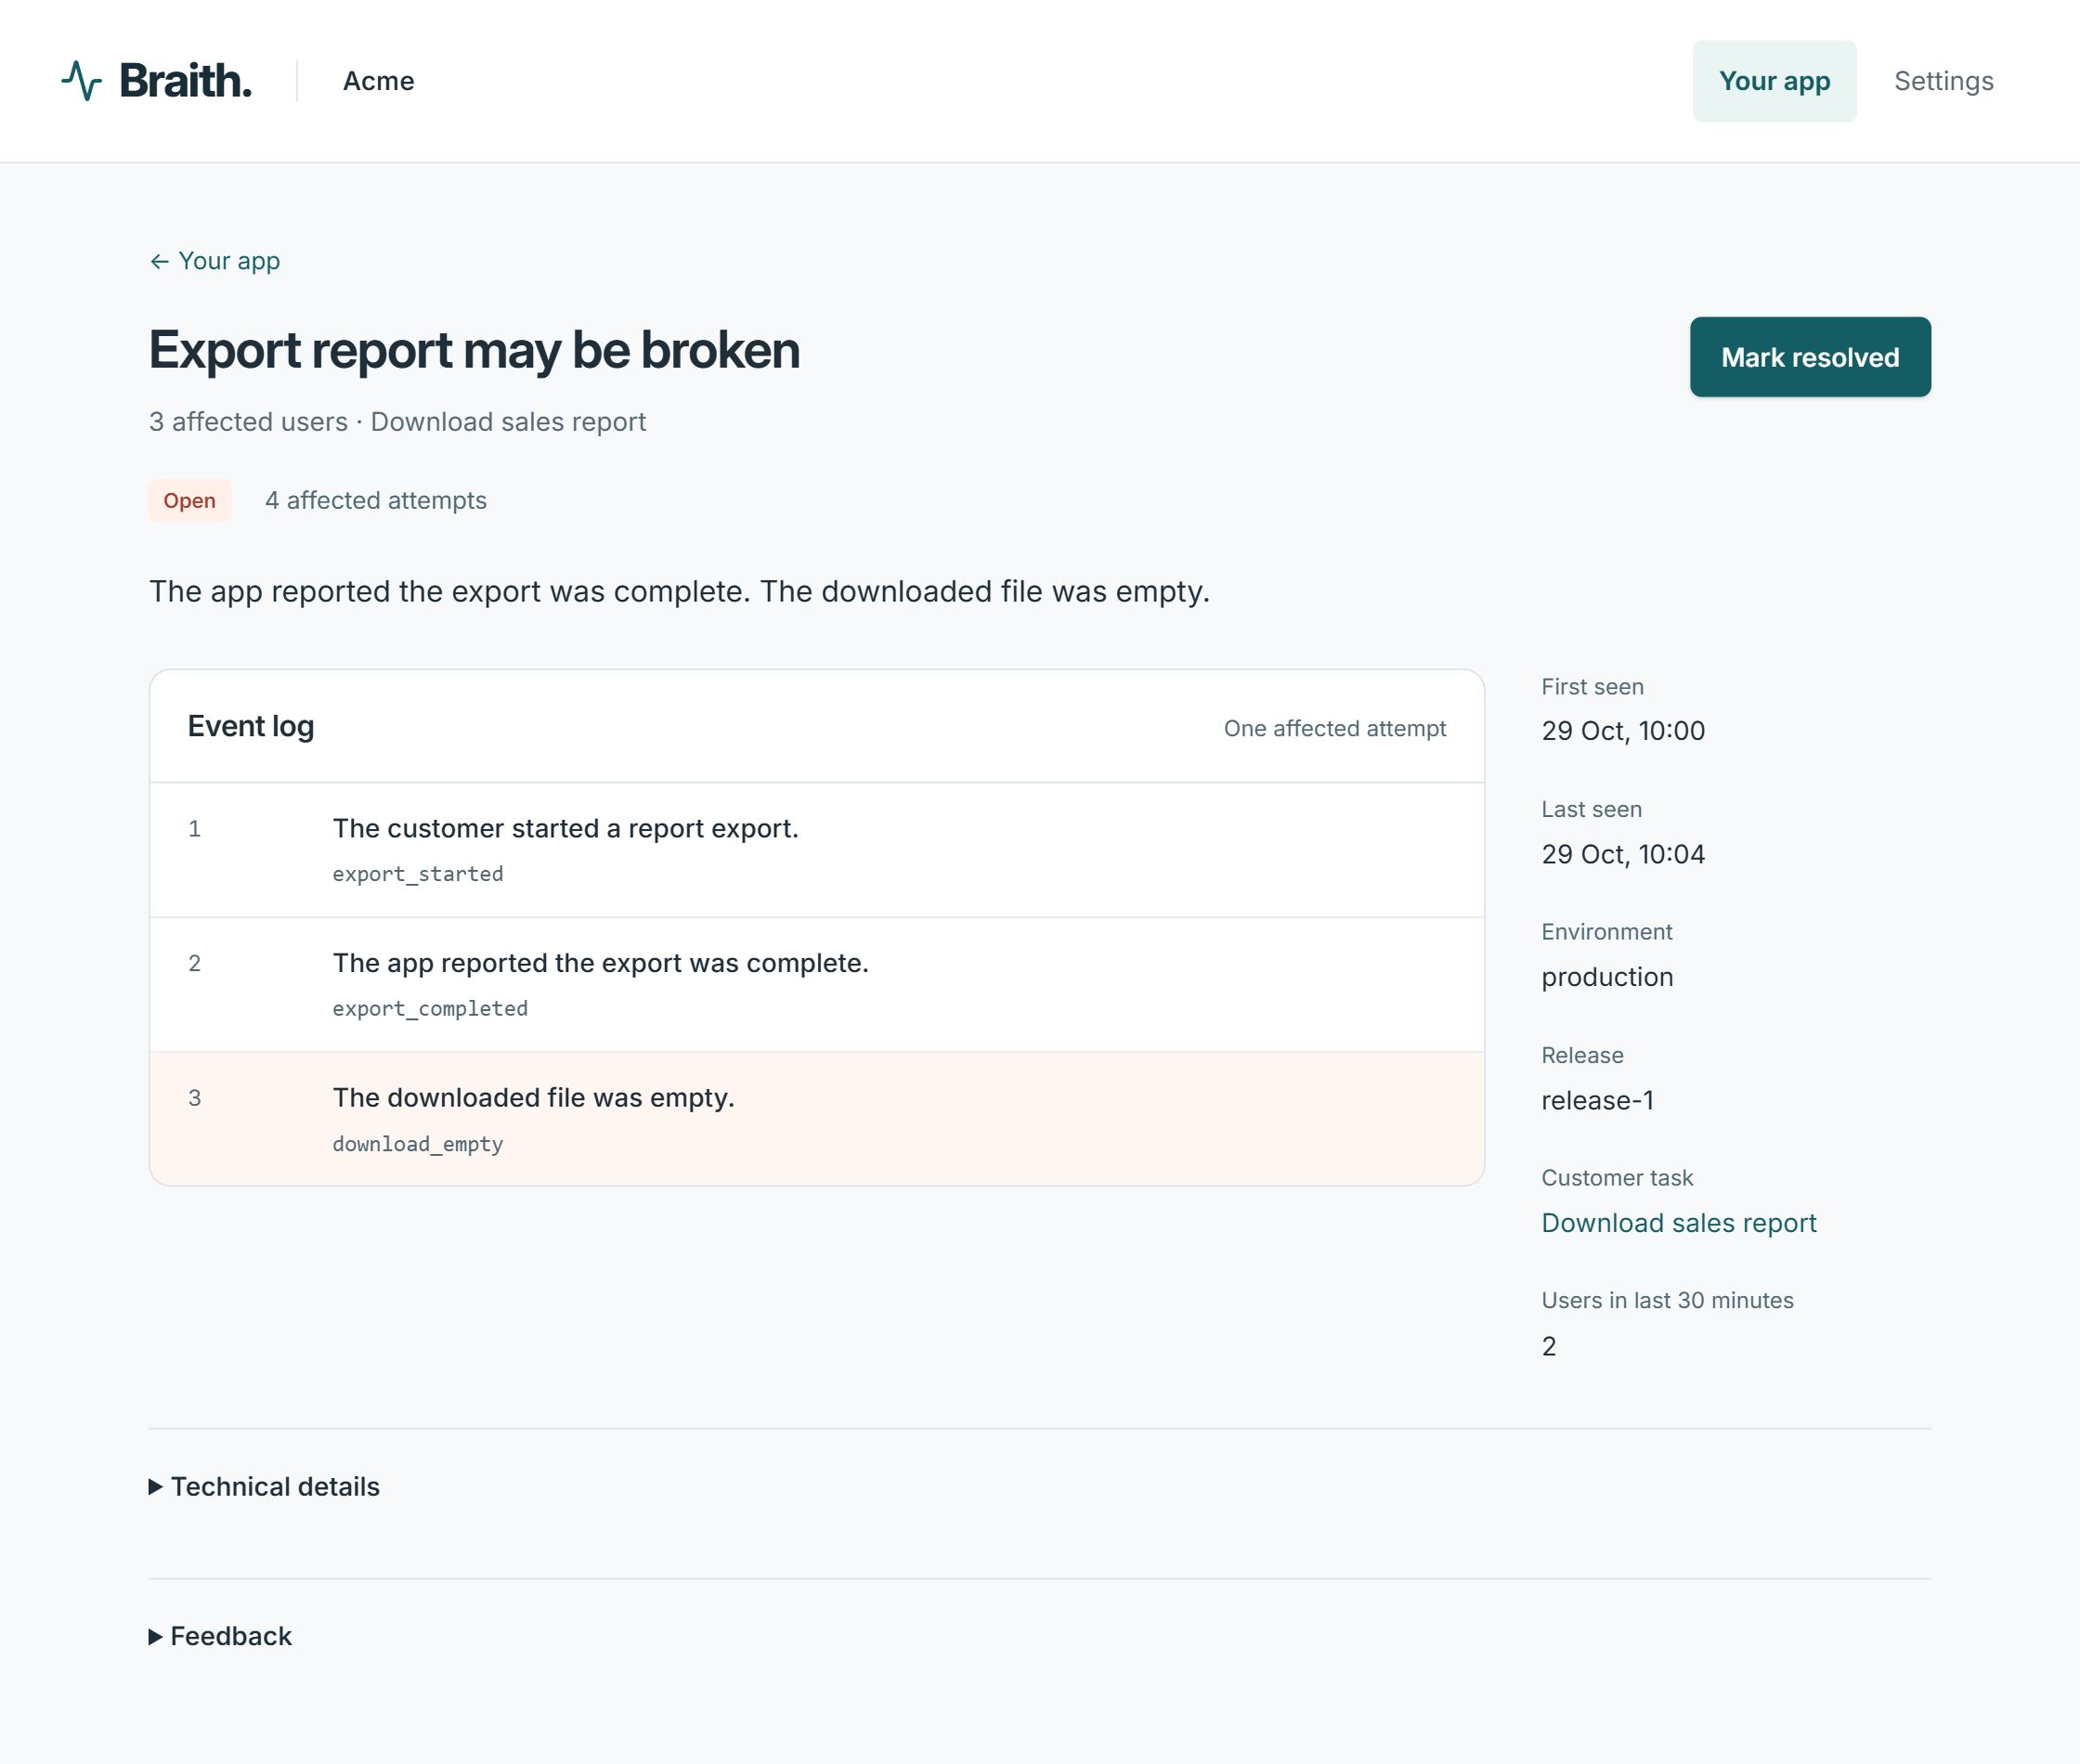This screenshot has height=1764, width=2080.
Task: Select the '4 affected attempts' text
Action: [376, 500]
